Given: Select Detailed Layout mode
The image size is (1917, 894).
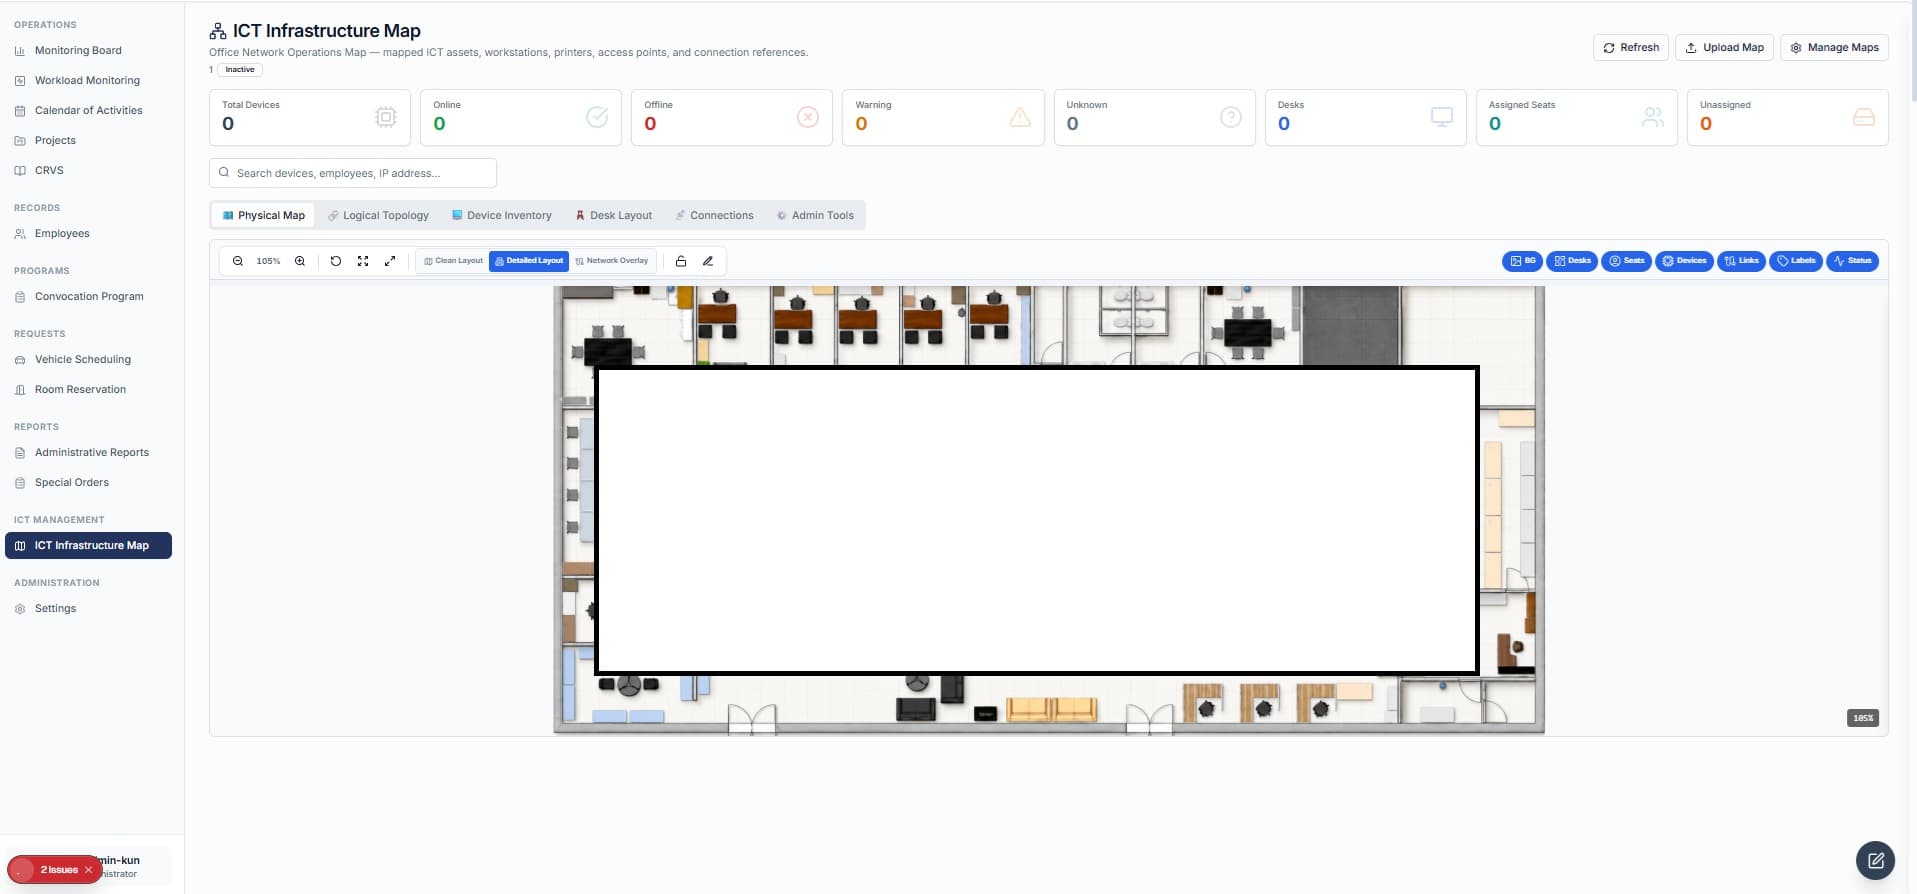Looking at the screenshot, I should 529,261.
